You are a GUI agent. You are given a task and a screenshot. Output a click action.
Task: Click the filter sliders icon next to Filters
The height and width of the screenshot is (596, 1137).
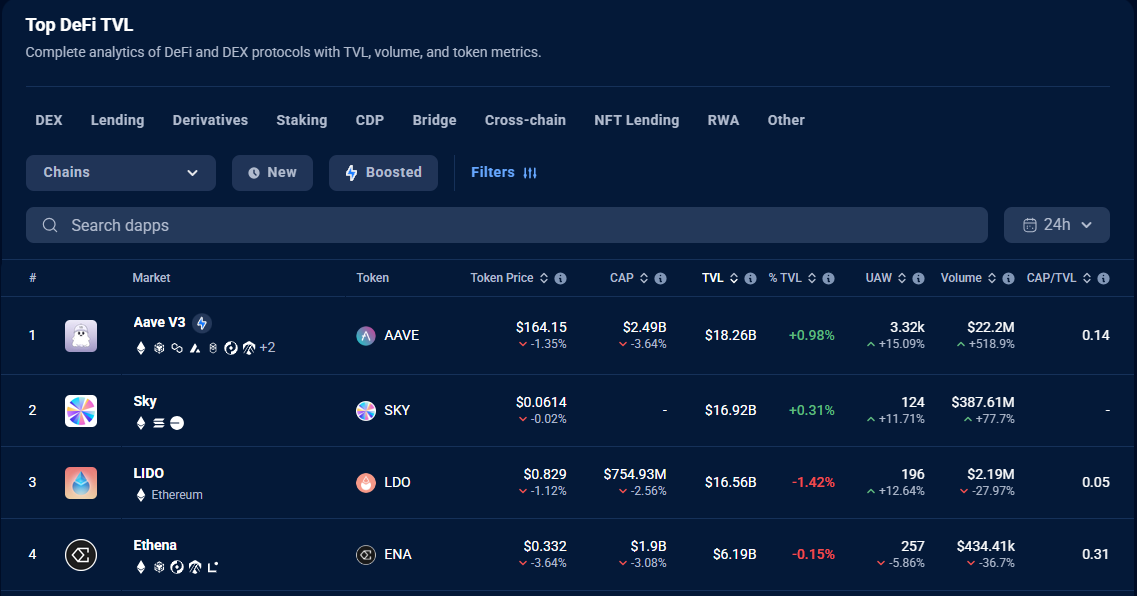coord(530,173)
